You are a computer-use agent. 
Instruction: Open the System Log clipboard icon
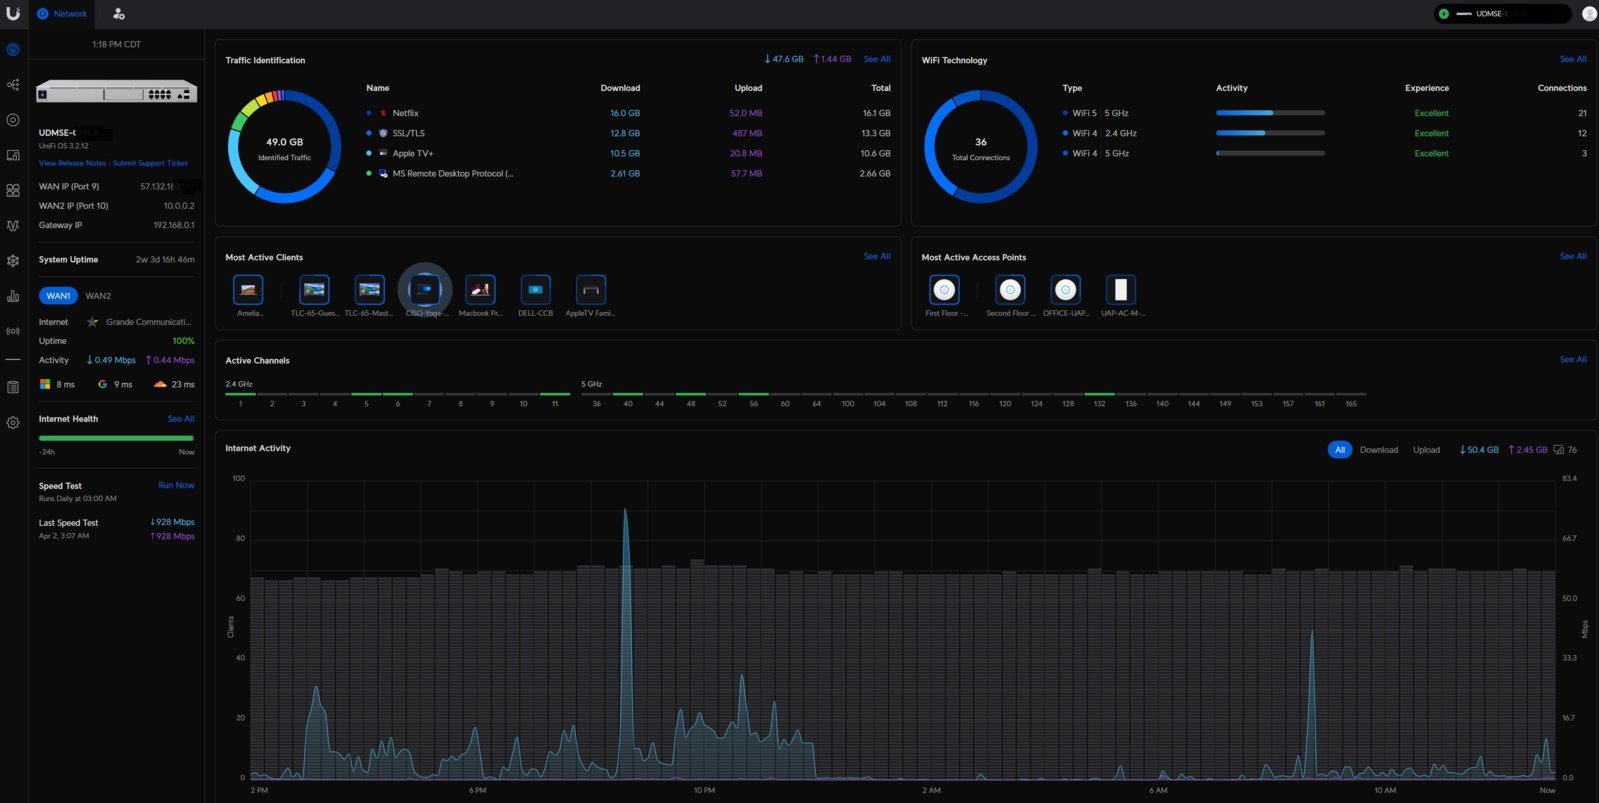point(13,387)
